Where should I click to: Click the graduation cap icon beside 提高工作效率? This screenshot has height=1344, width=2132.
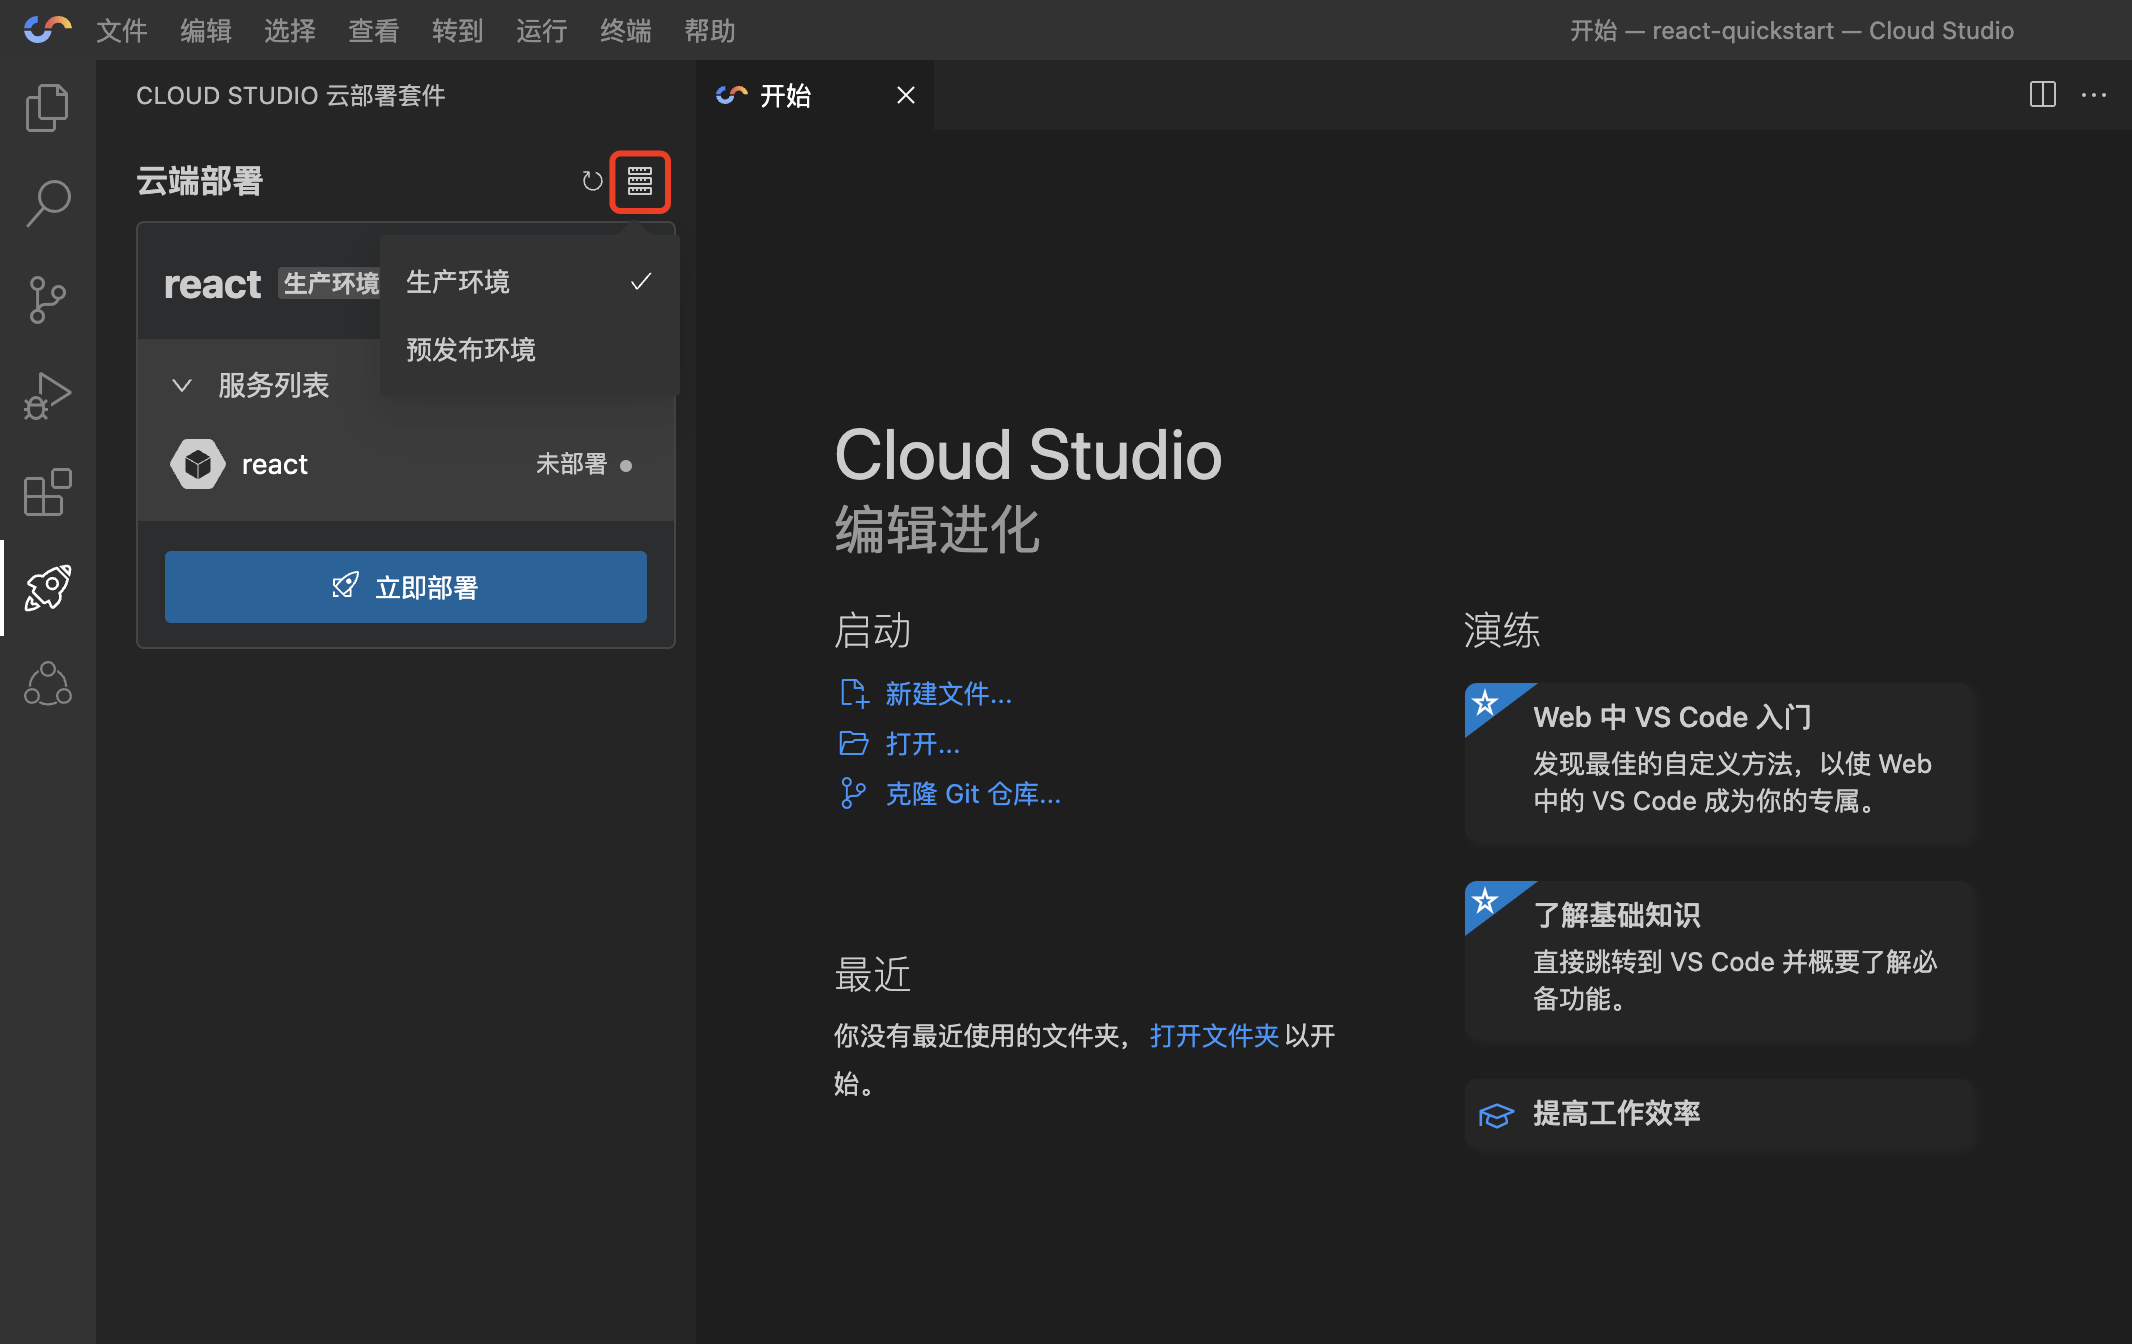[x=1496, y=1114]
